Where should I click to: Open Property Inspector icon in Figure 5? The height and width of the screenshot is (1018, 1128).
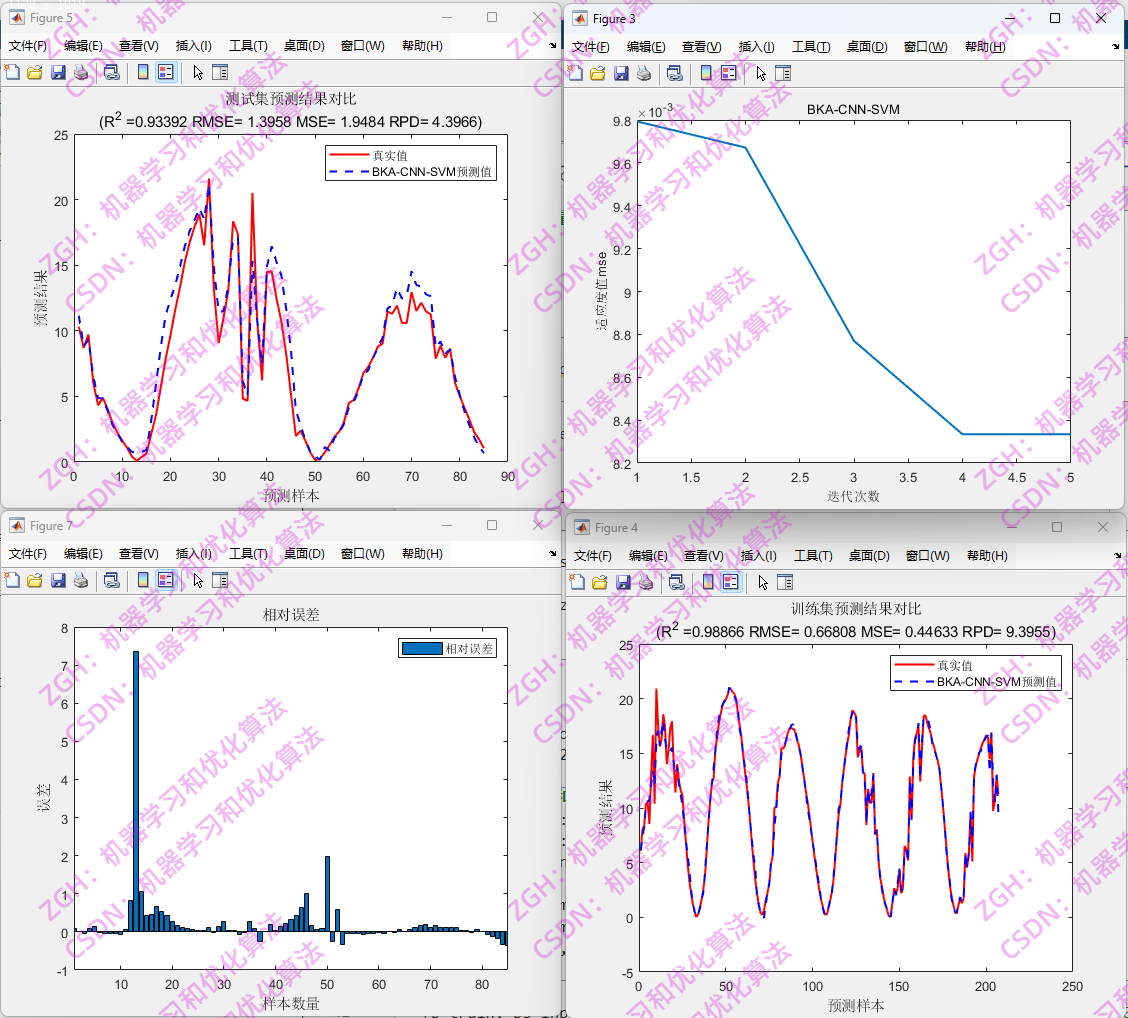pos(220,72)
